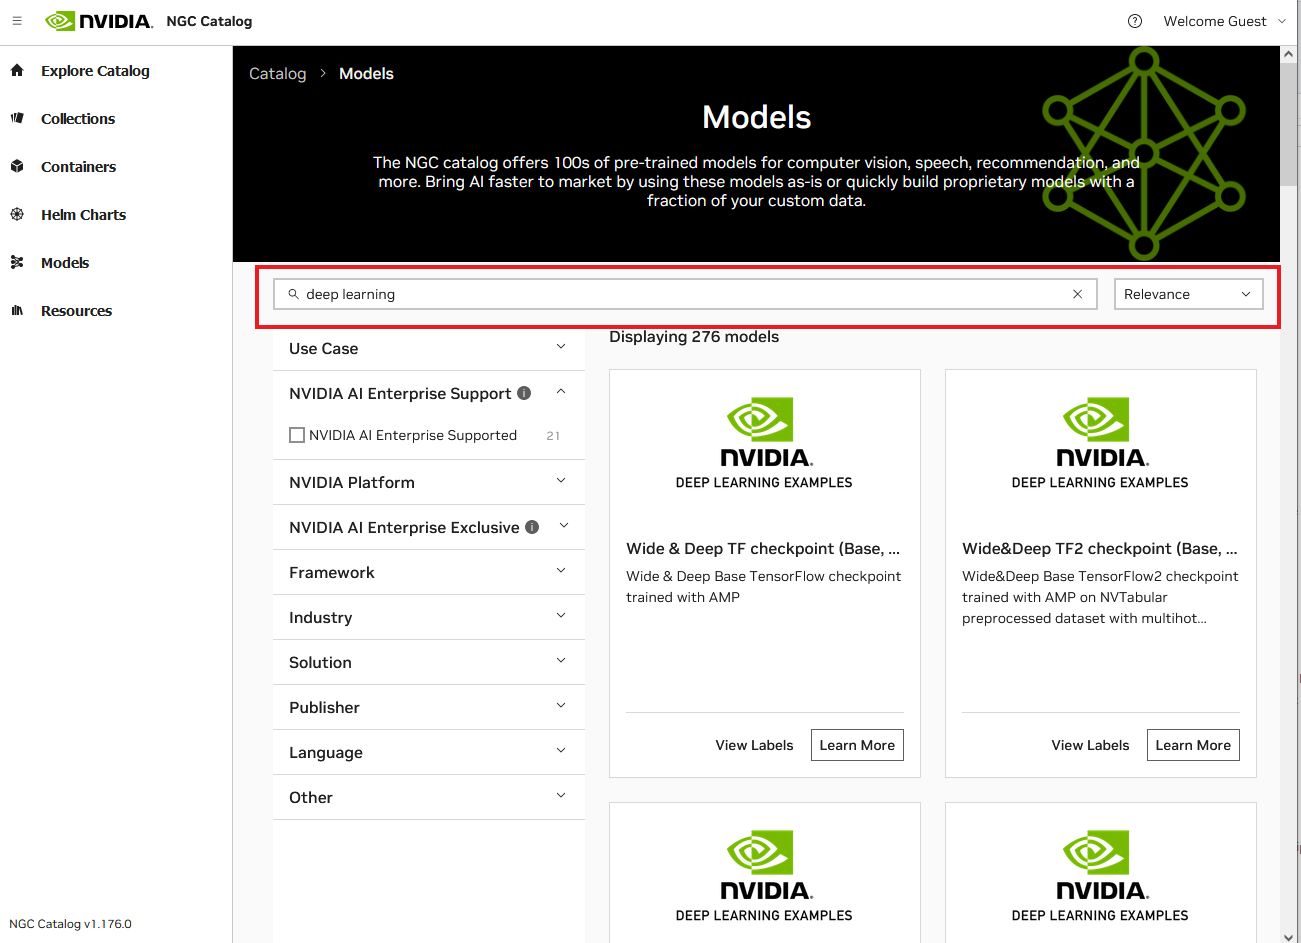Image resolution: width=1301 pixels, height=943 pixels.
Task: Go to Collections in the sidebar
Action: pyautogui.click(x=78, y=119)
